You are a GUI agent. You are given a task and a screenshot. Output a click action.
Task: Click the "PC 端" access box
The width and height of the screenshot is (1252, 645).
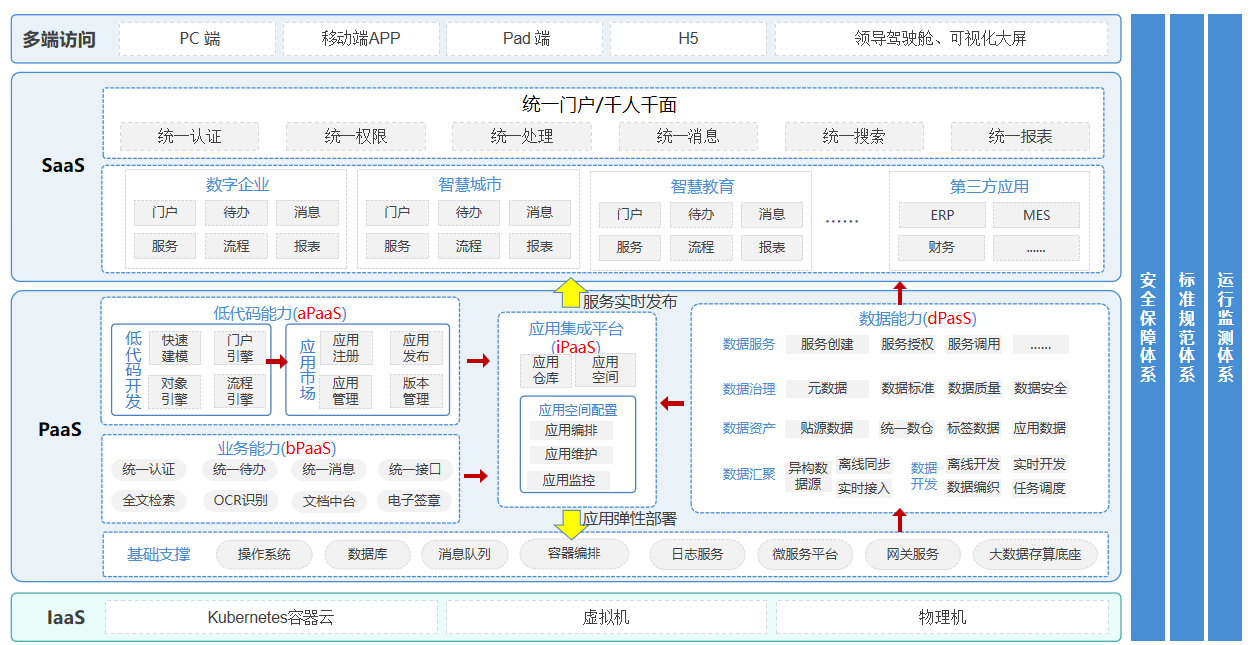pos(198,39)
